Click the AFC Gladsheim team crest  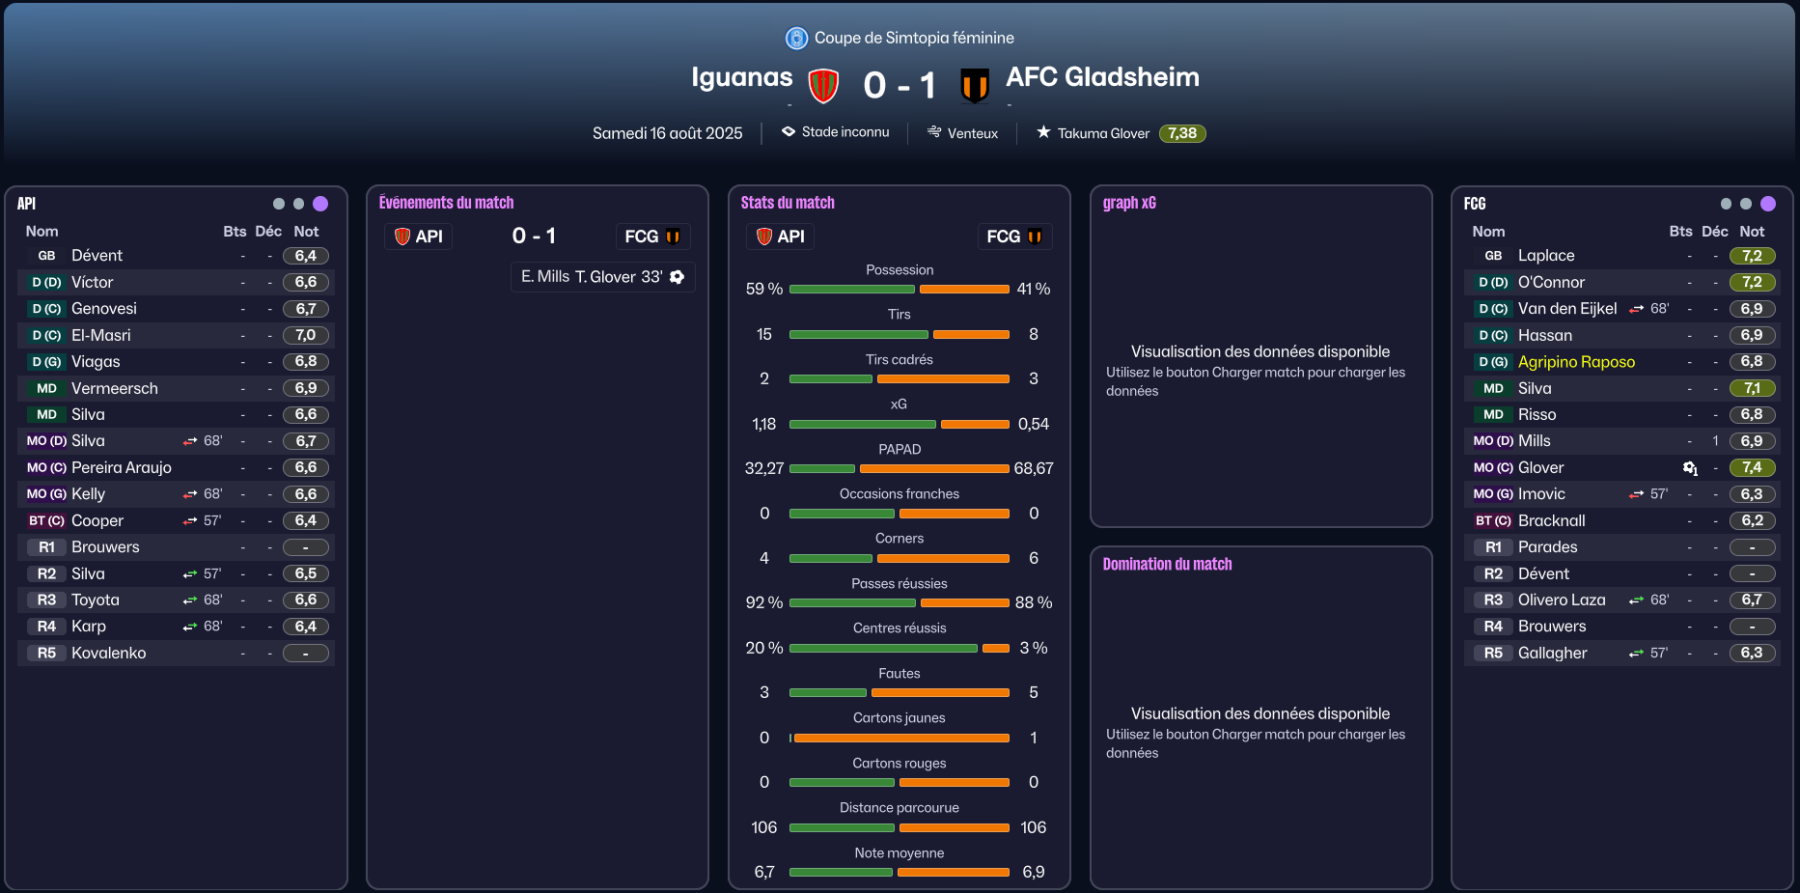(x=974, y=86)
